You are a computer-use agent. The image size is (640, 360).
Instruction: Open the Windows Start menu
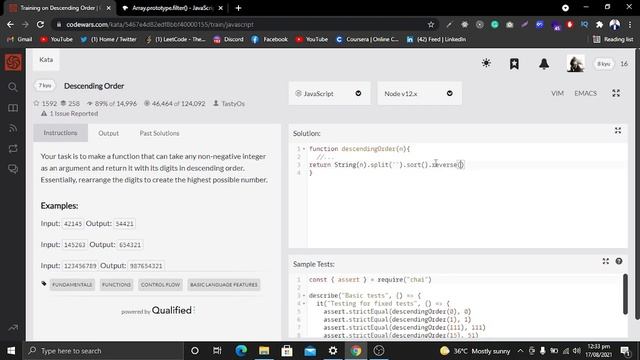coord(11,351)
